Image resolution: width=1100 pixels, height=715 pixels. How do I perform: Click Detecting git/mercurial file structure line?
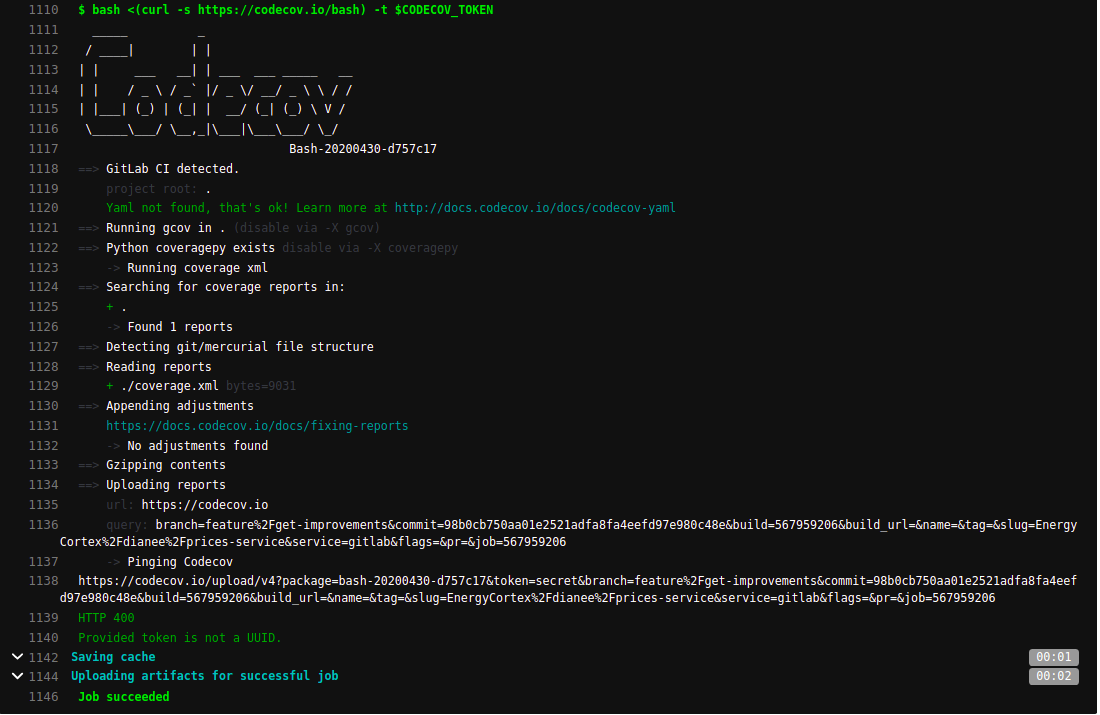coord(239,347)
